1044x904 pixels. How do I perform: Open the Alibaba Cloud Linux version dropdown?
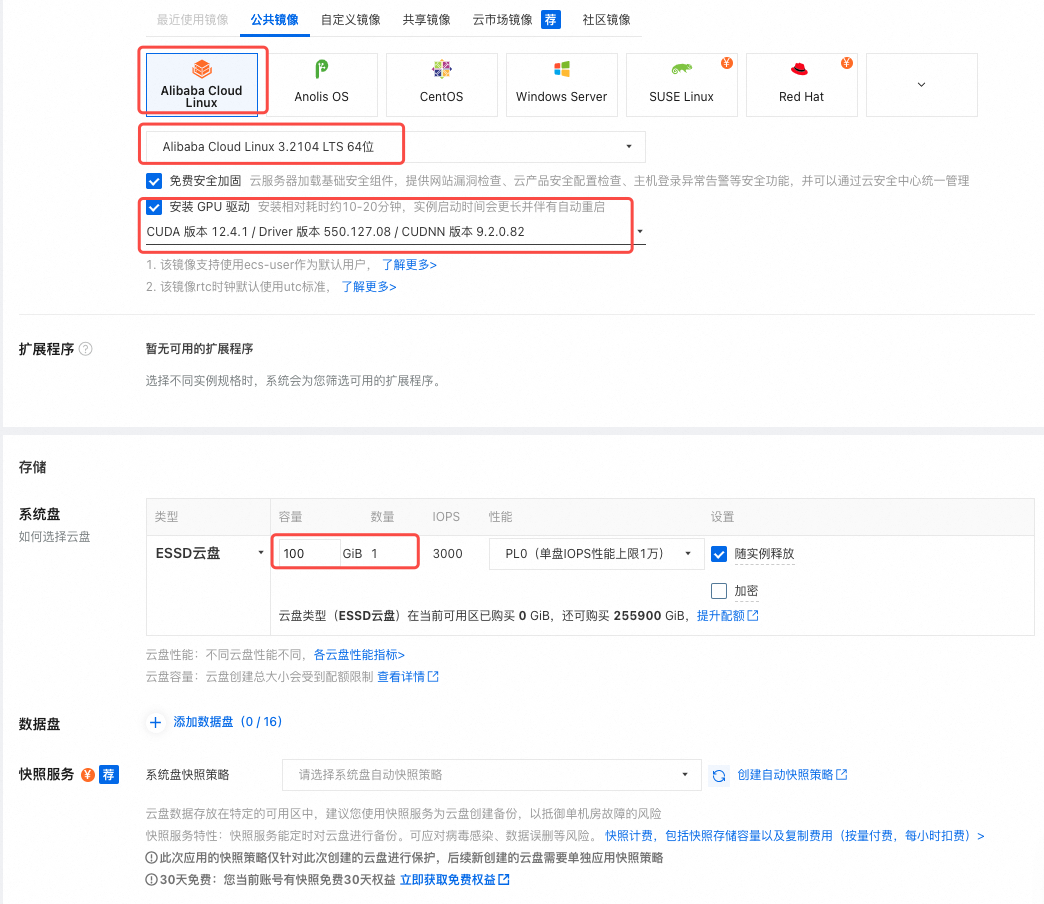395,146
